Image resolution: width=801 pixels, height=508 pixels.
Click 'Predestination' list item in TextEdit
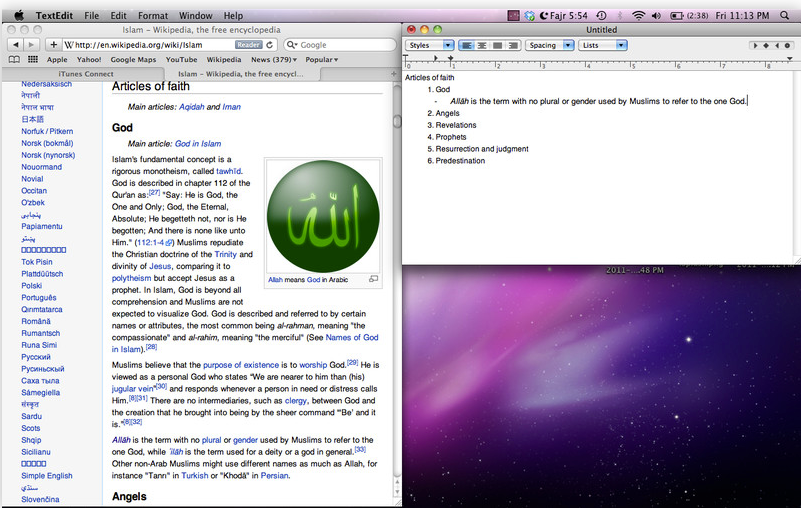[x=460, y=160]
